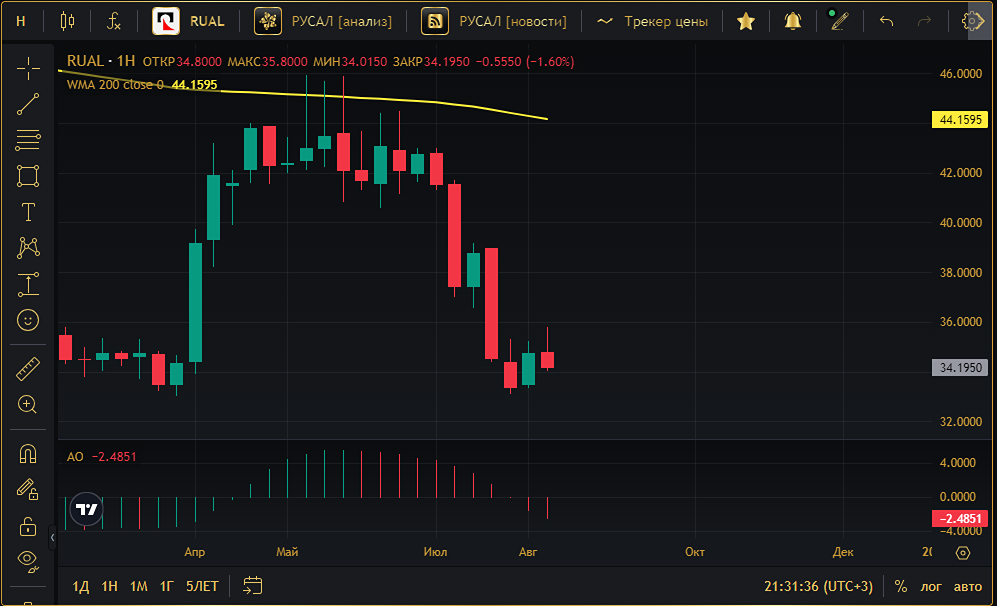Select the forecasting and measurement tool
The width and height of the screenshot is (997, 606).
[28, 284]
